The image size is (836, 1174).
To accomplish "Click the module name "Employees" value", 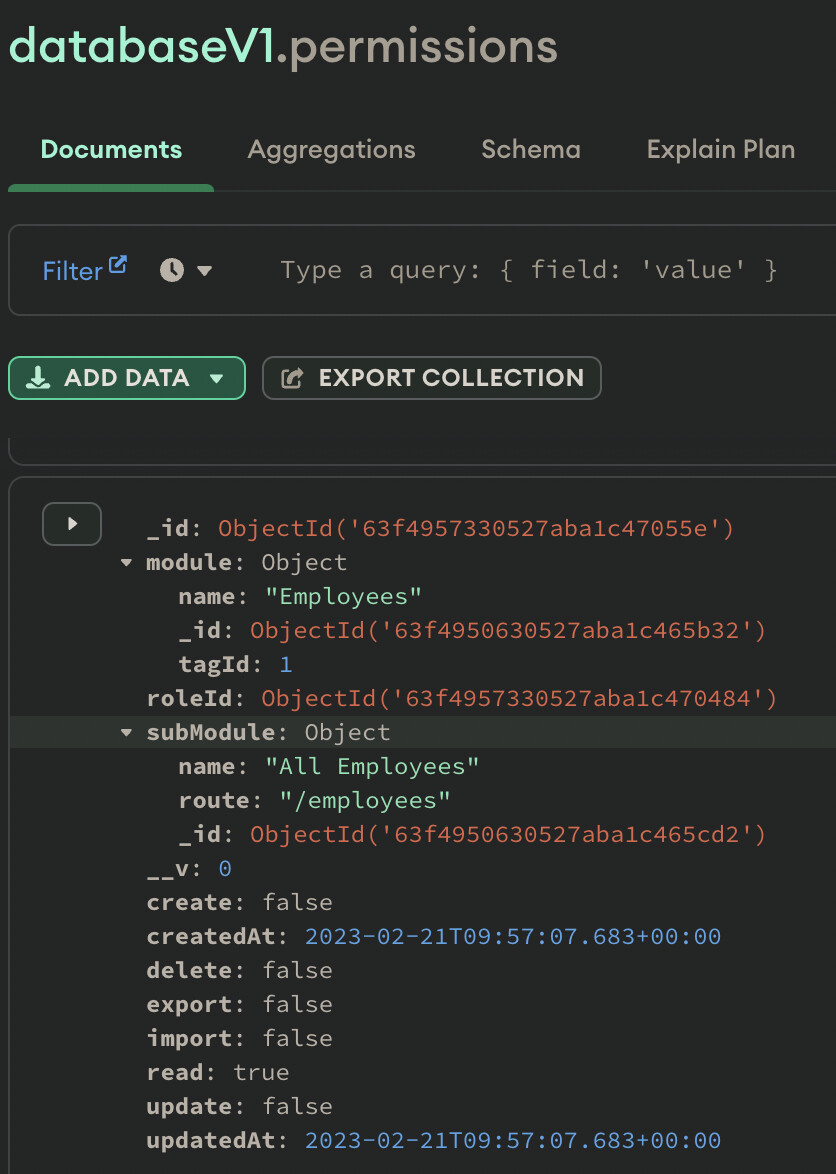I will coord(343,597).
